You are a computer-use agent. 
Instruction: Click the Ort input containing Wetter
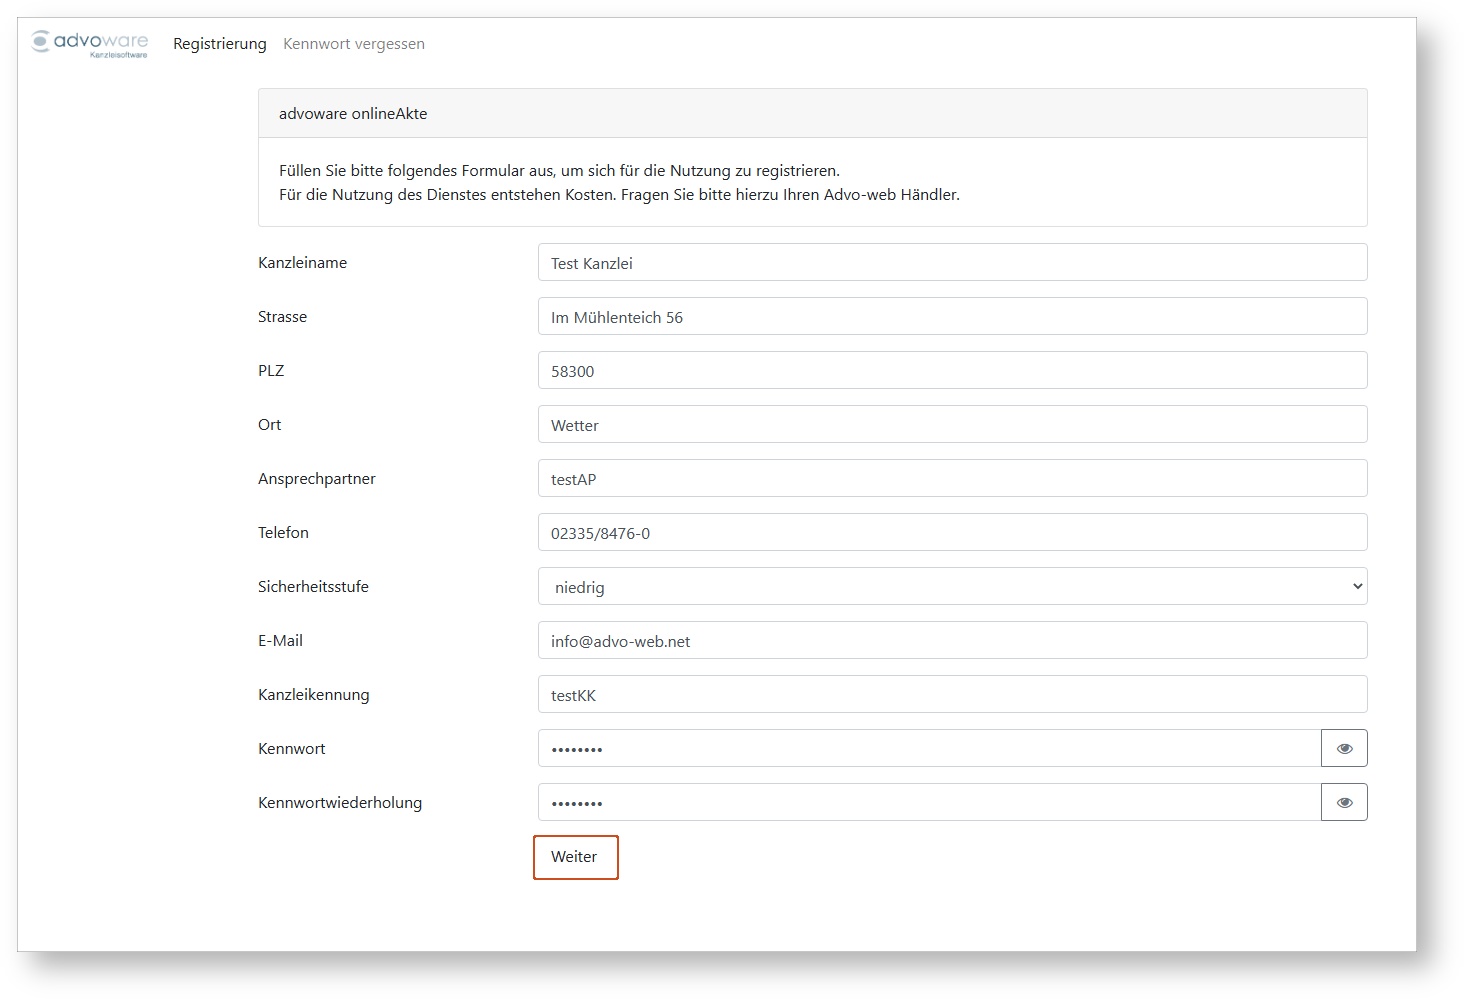[951, 425]
